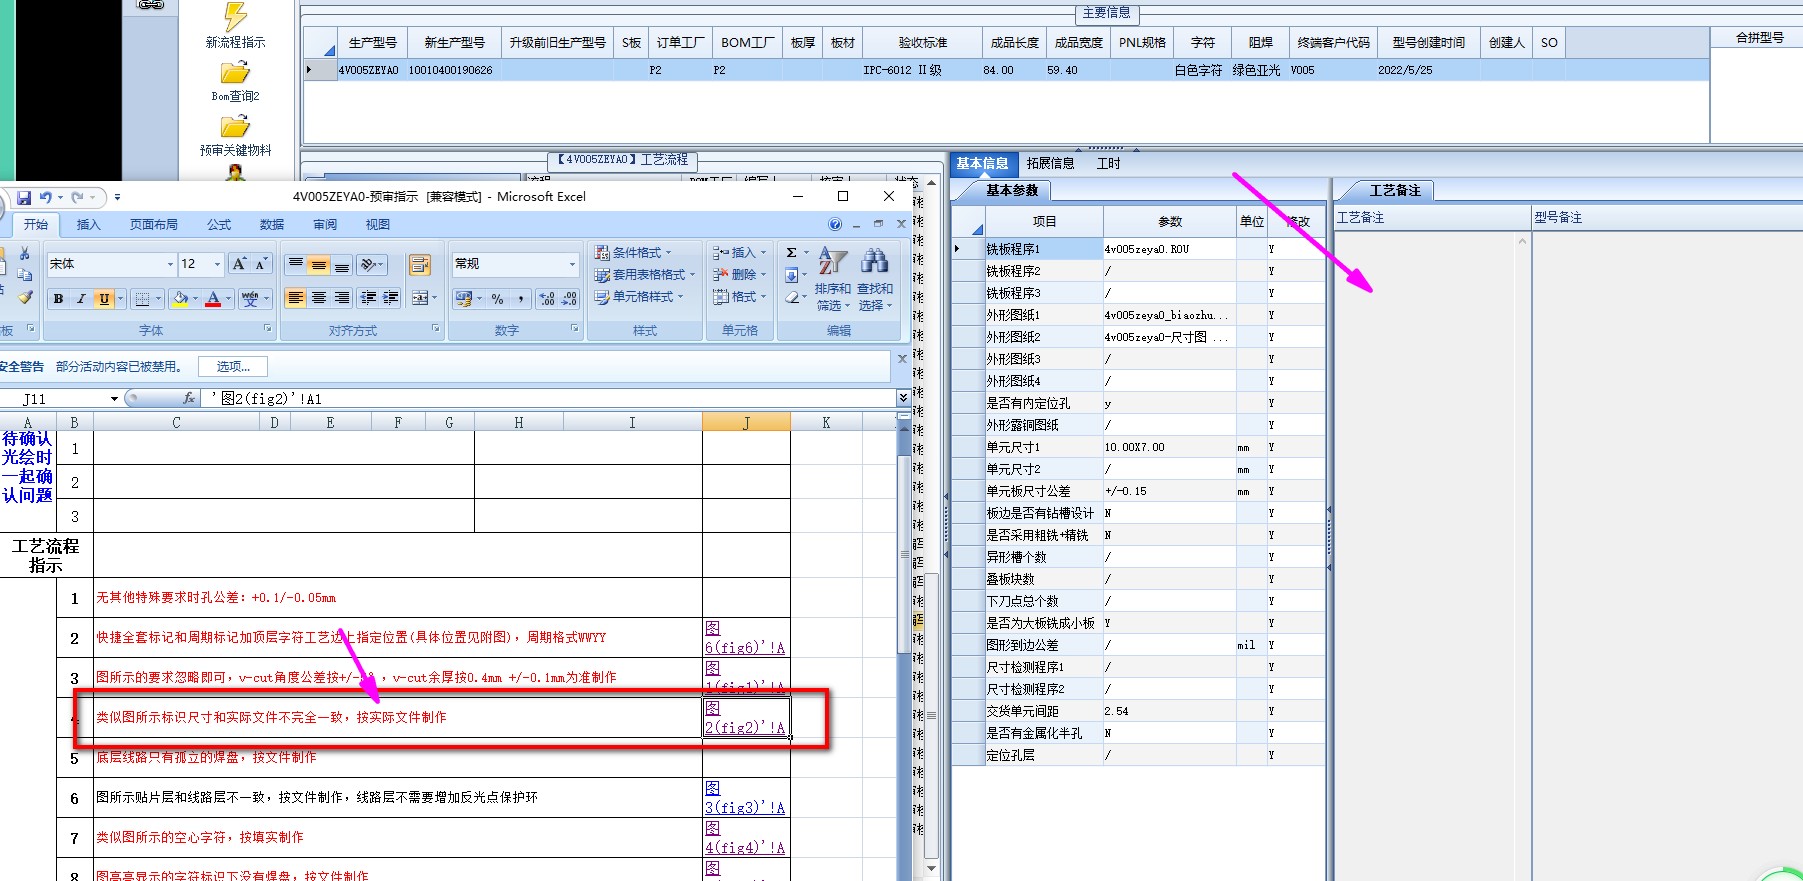The height and width of the screenshot is (881, 1803).
Task: Open 工时 tab
Action: pos(1108,163)
